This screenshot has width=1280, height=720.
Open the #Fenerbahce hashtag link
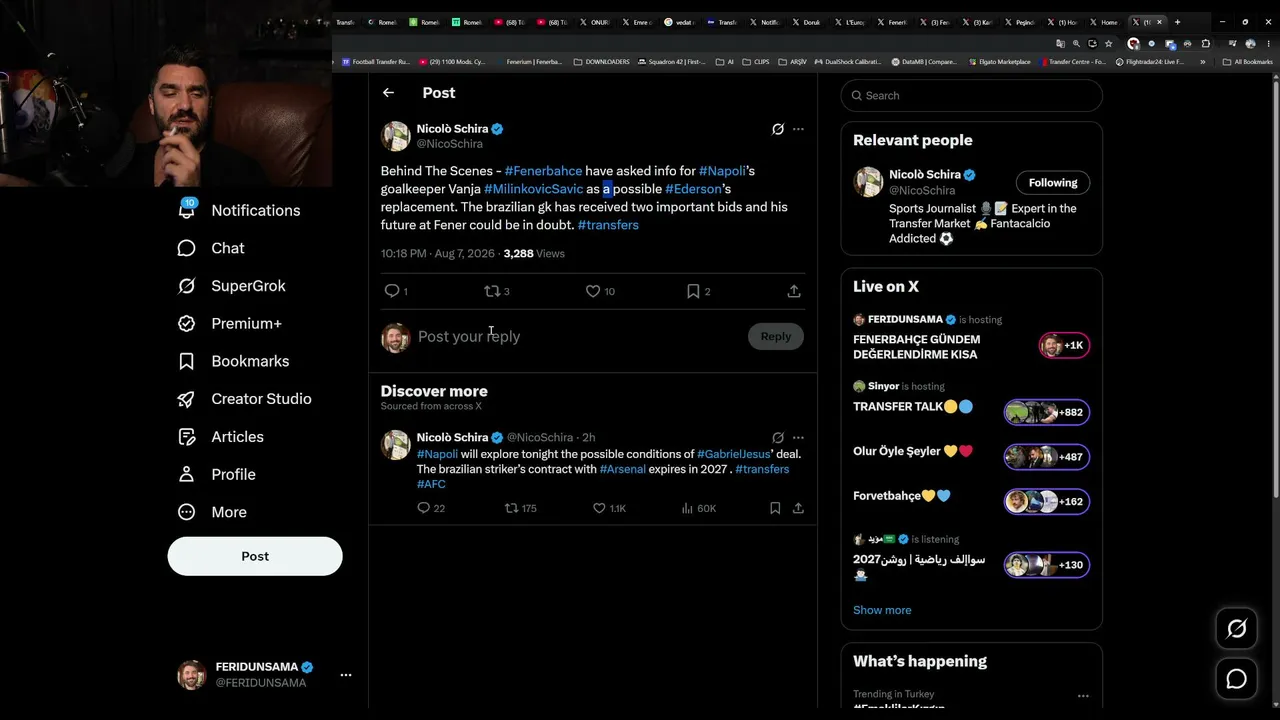click(x=543, y=171)
